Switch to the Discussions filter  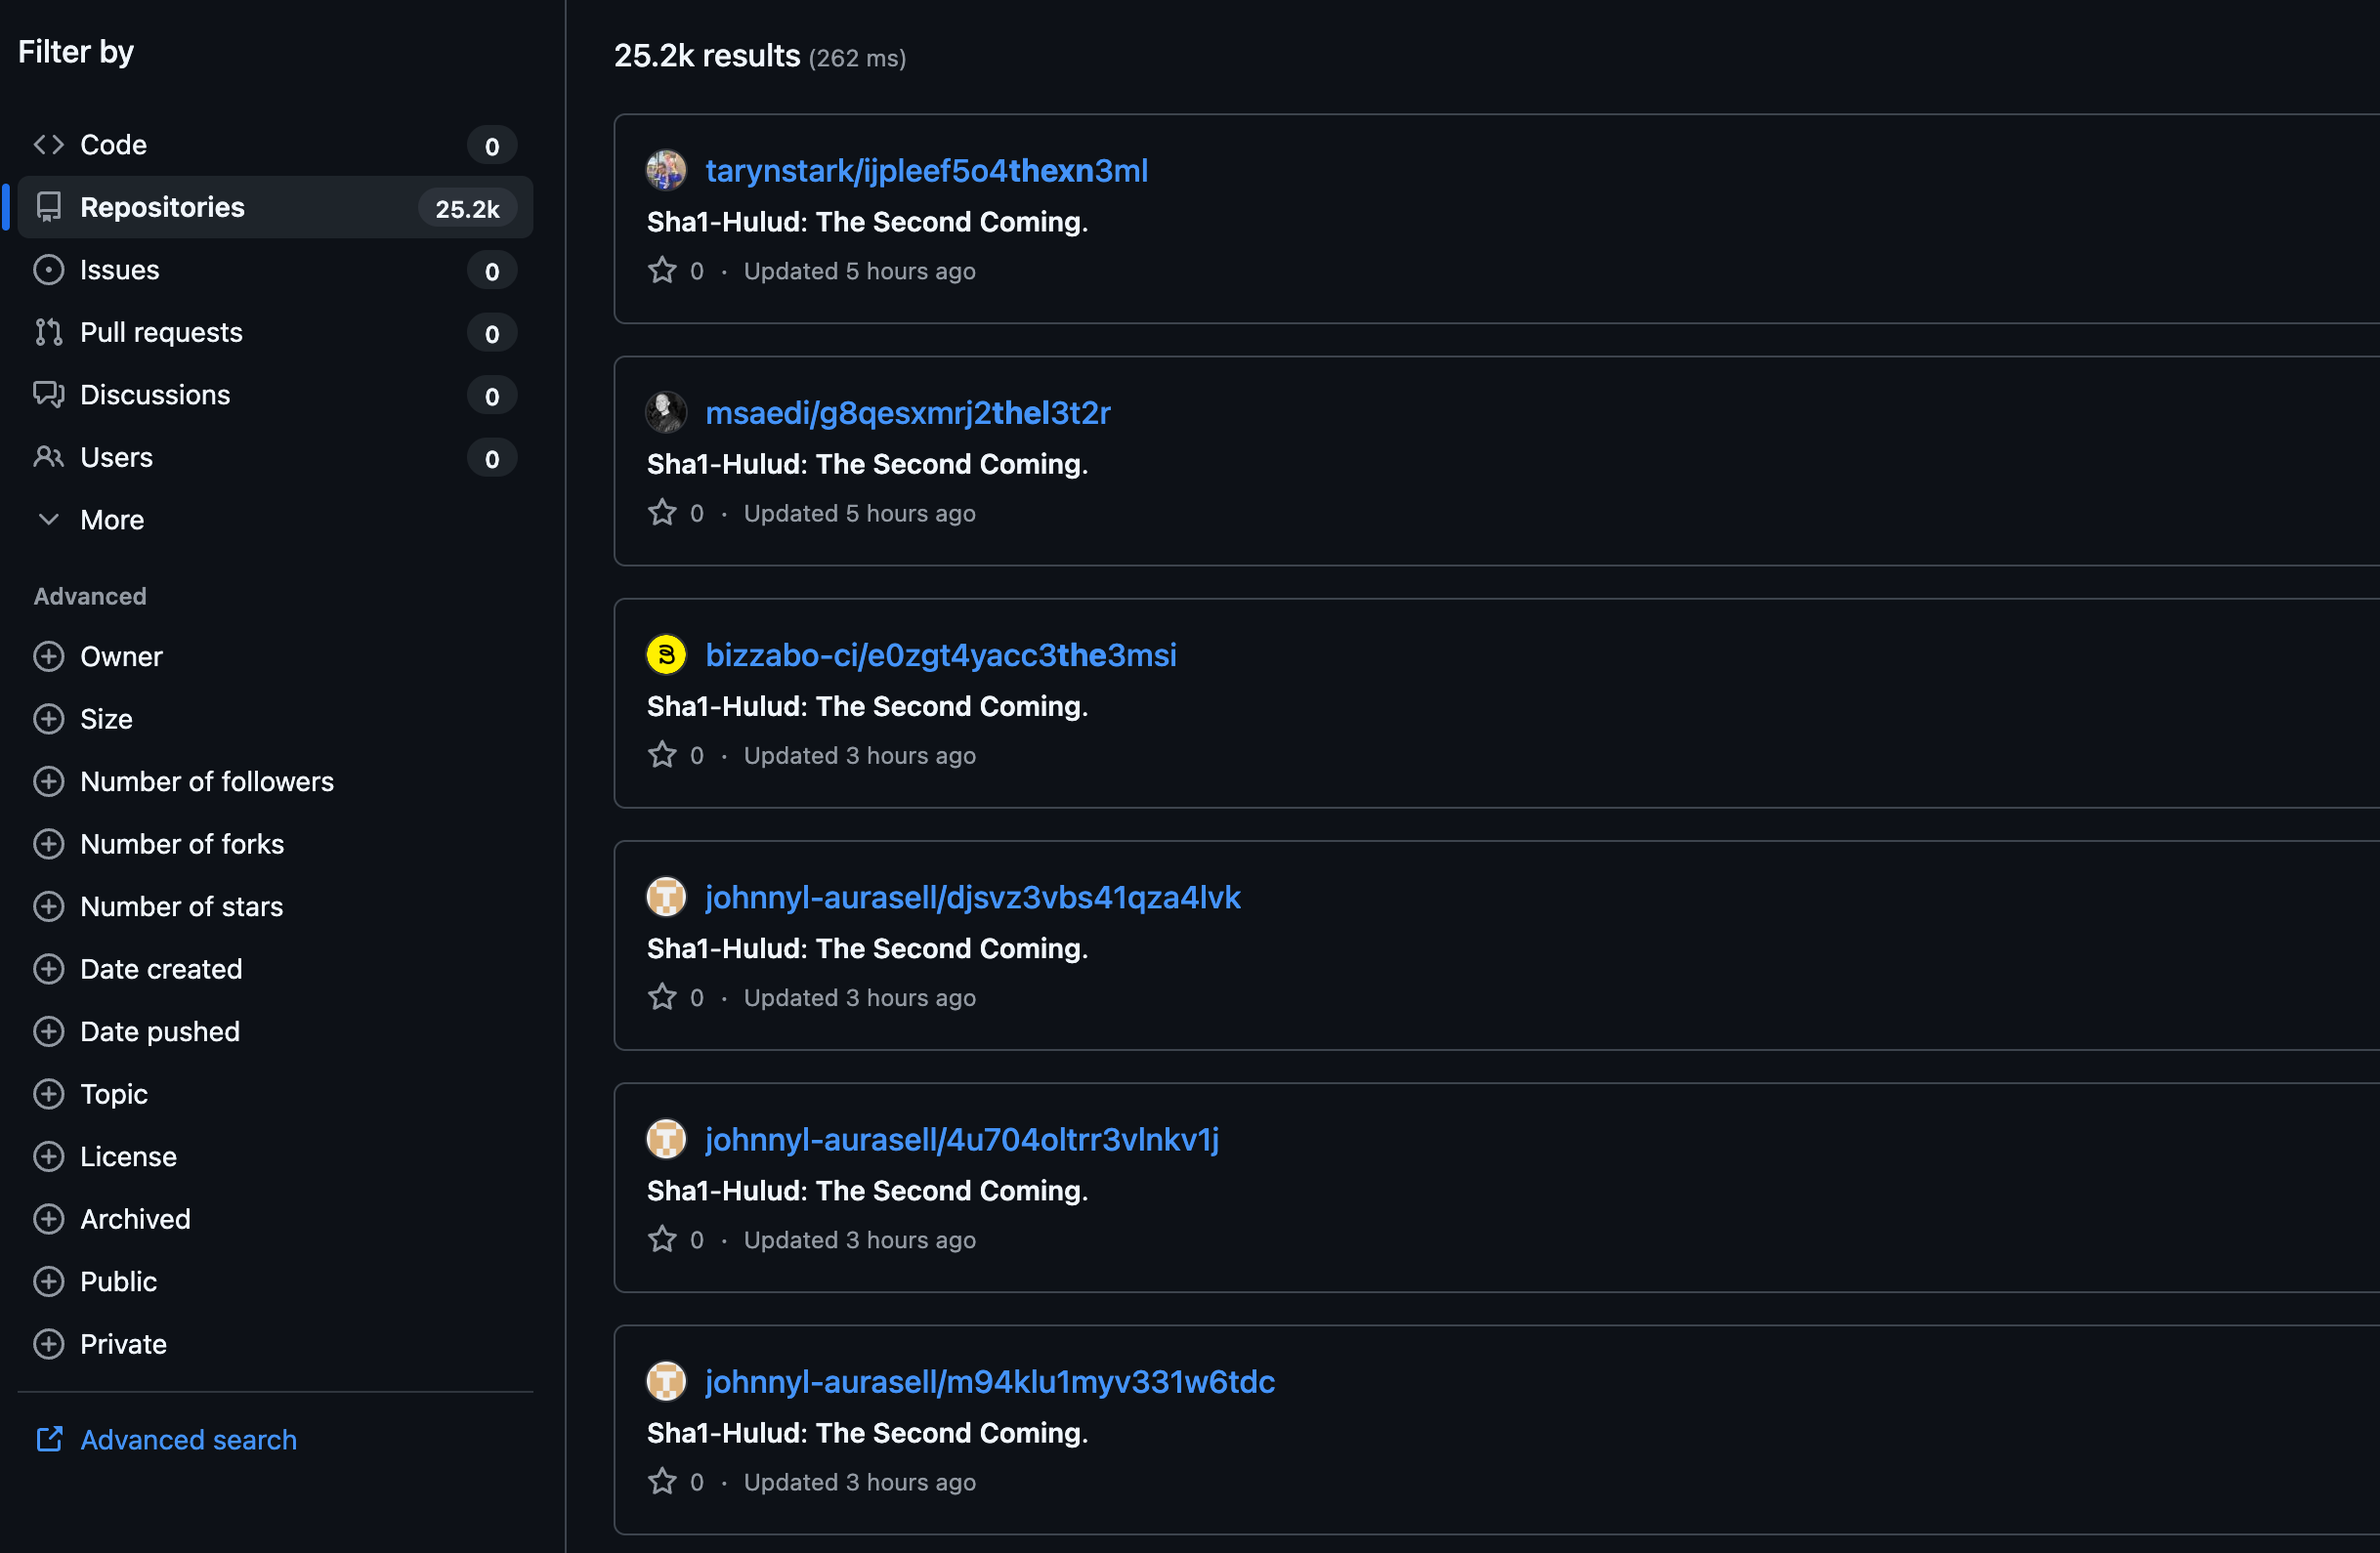coord(155,395)
